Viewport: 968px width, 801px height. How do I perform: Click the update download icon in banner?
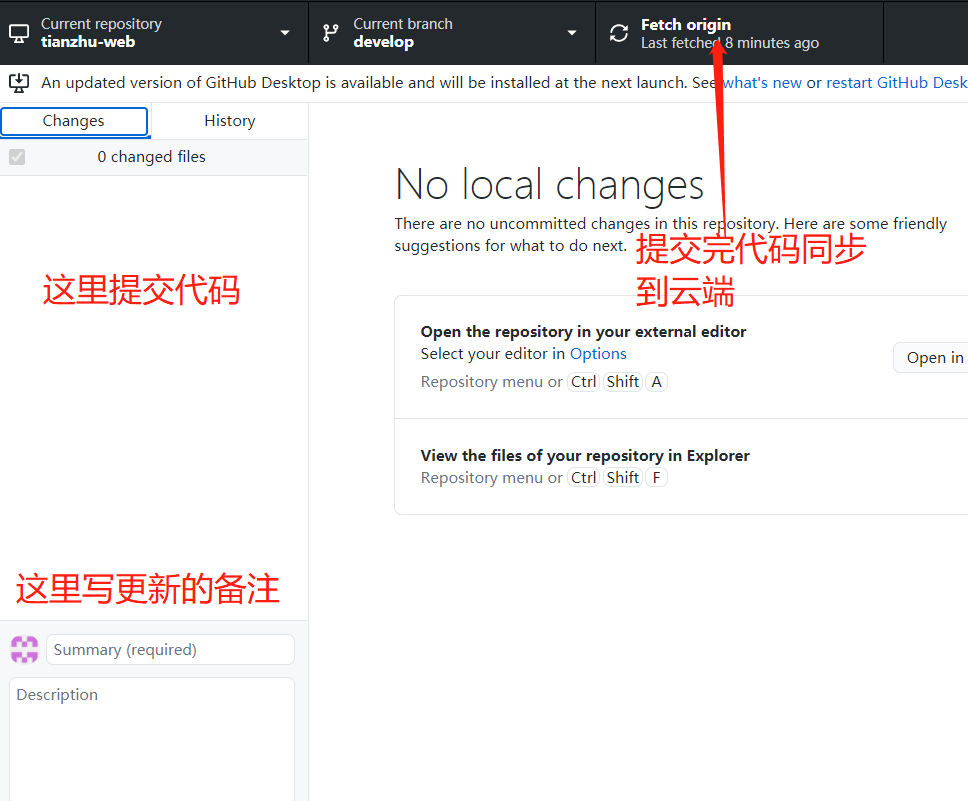(19, 83)
